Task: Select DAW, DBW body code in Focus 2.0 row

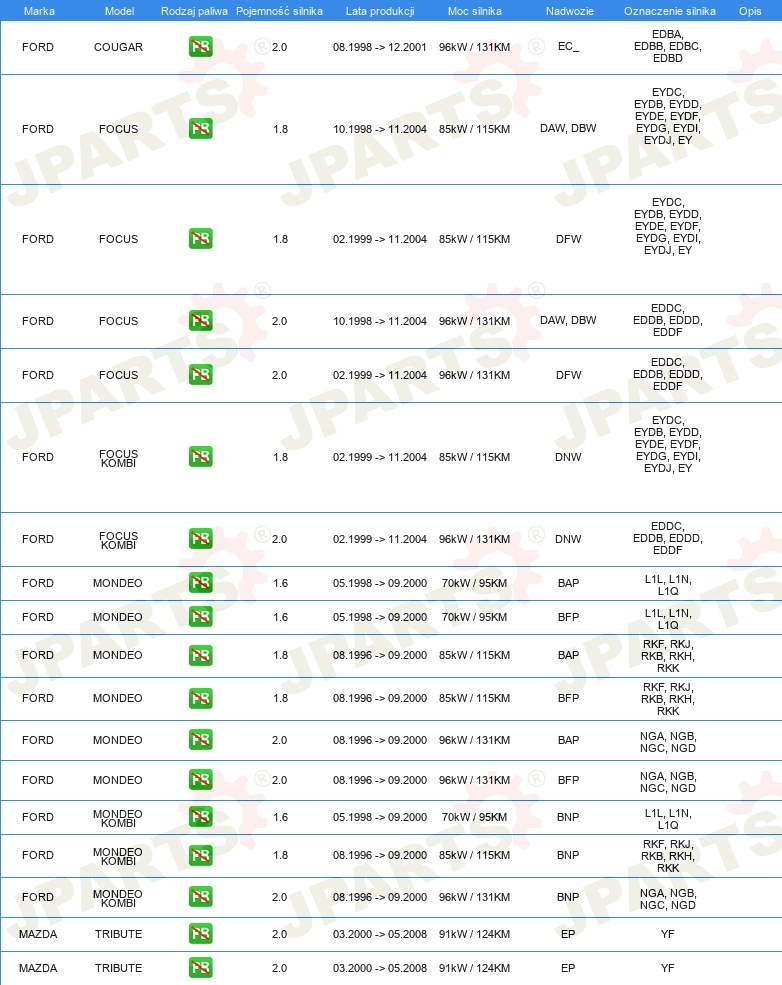Action: 568,320
